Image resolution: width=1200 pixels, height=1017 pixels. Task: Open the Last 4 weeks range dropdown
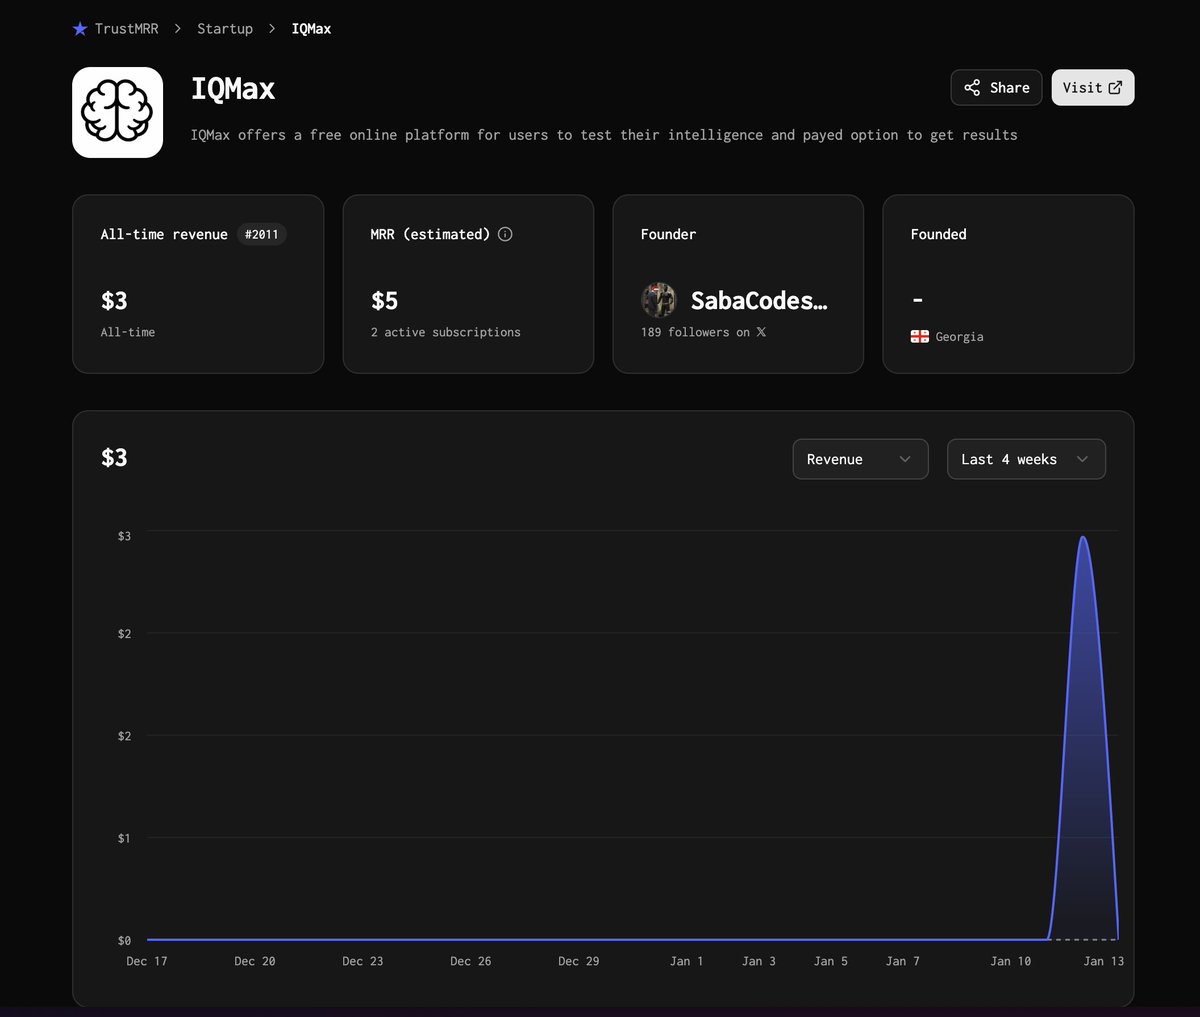pyautogui.click(x=1026, y=459)
